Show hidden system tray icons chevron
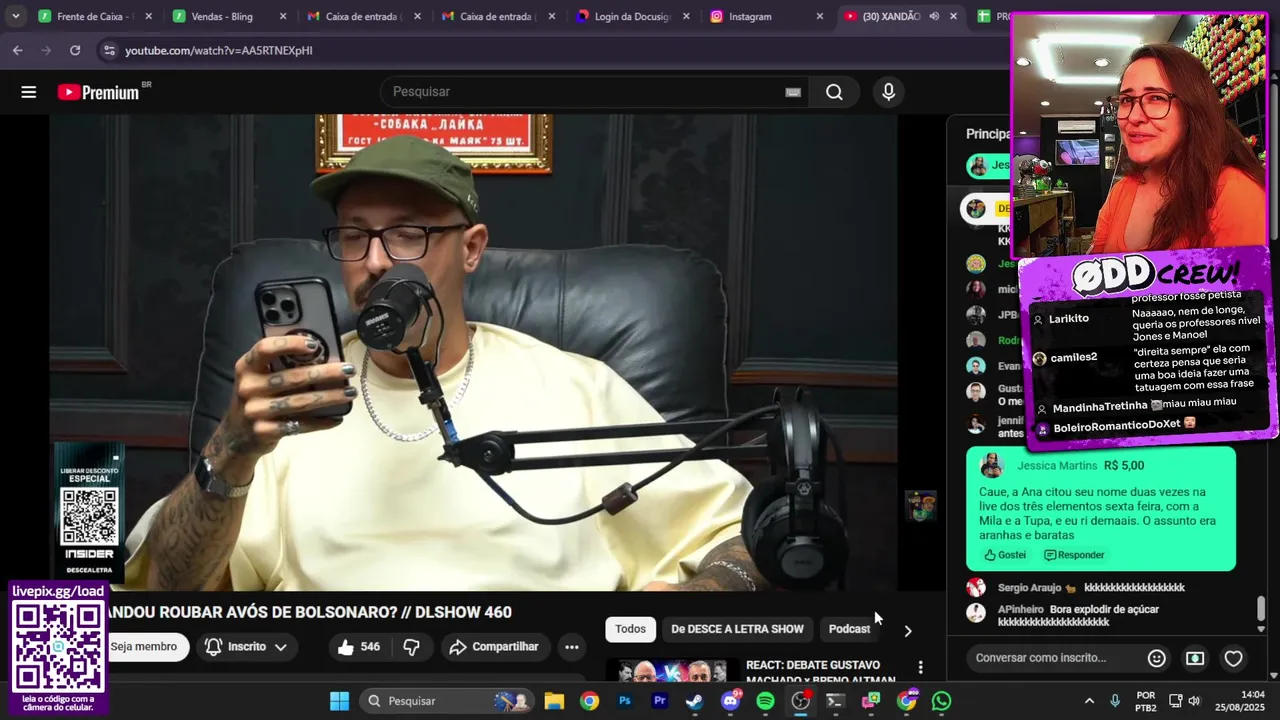The image size is (1280, 720). tap(1089, 701)
